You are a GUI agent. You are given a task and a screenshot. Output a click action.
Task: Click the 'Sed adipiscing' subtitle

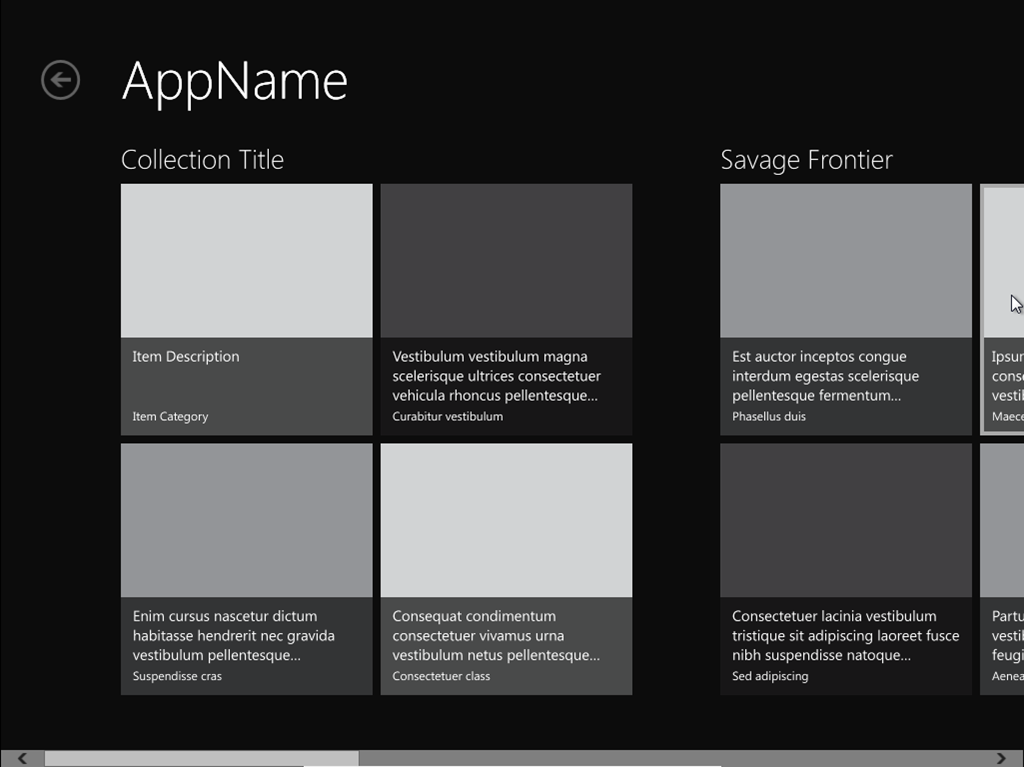[x=770, y=676]
